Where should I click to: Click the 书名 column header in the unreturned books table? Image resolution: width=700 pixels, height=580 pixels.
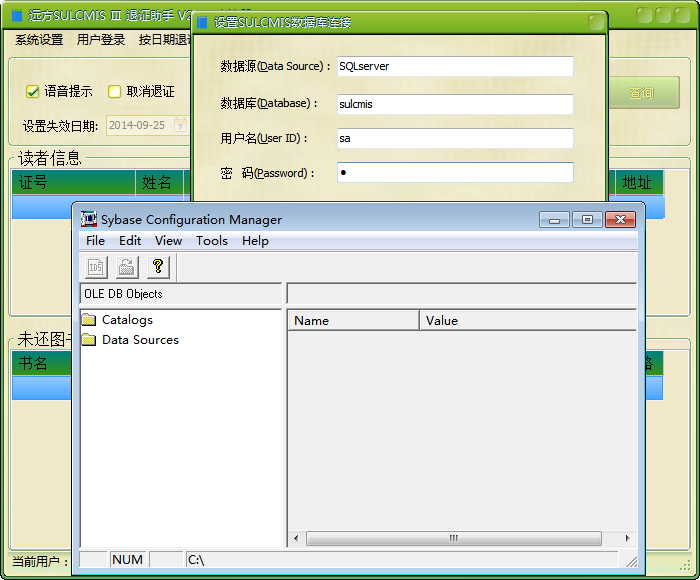pyautogui.click(x=42, y=363)
